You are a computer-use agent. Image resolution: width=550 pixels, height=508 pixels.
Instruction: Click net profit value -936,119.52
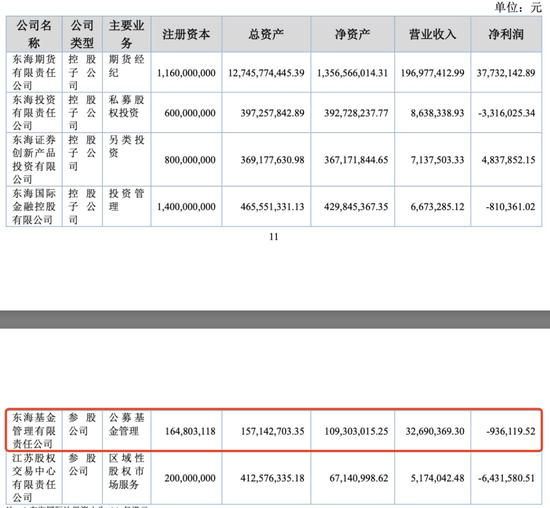pyautogui.click(x=511, y=431)
